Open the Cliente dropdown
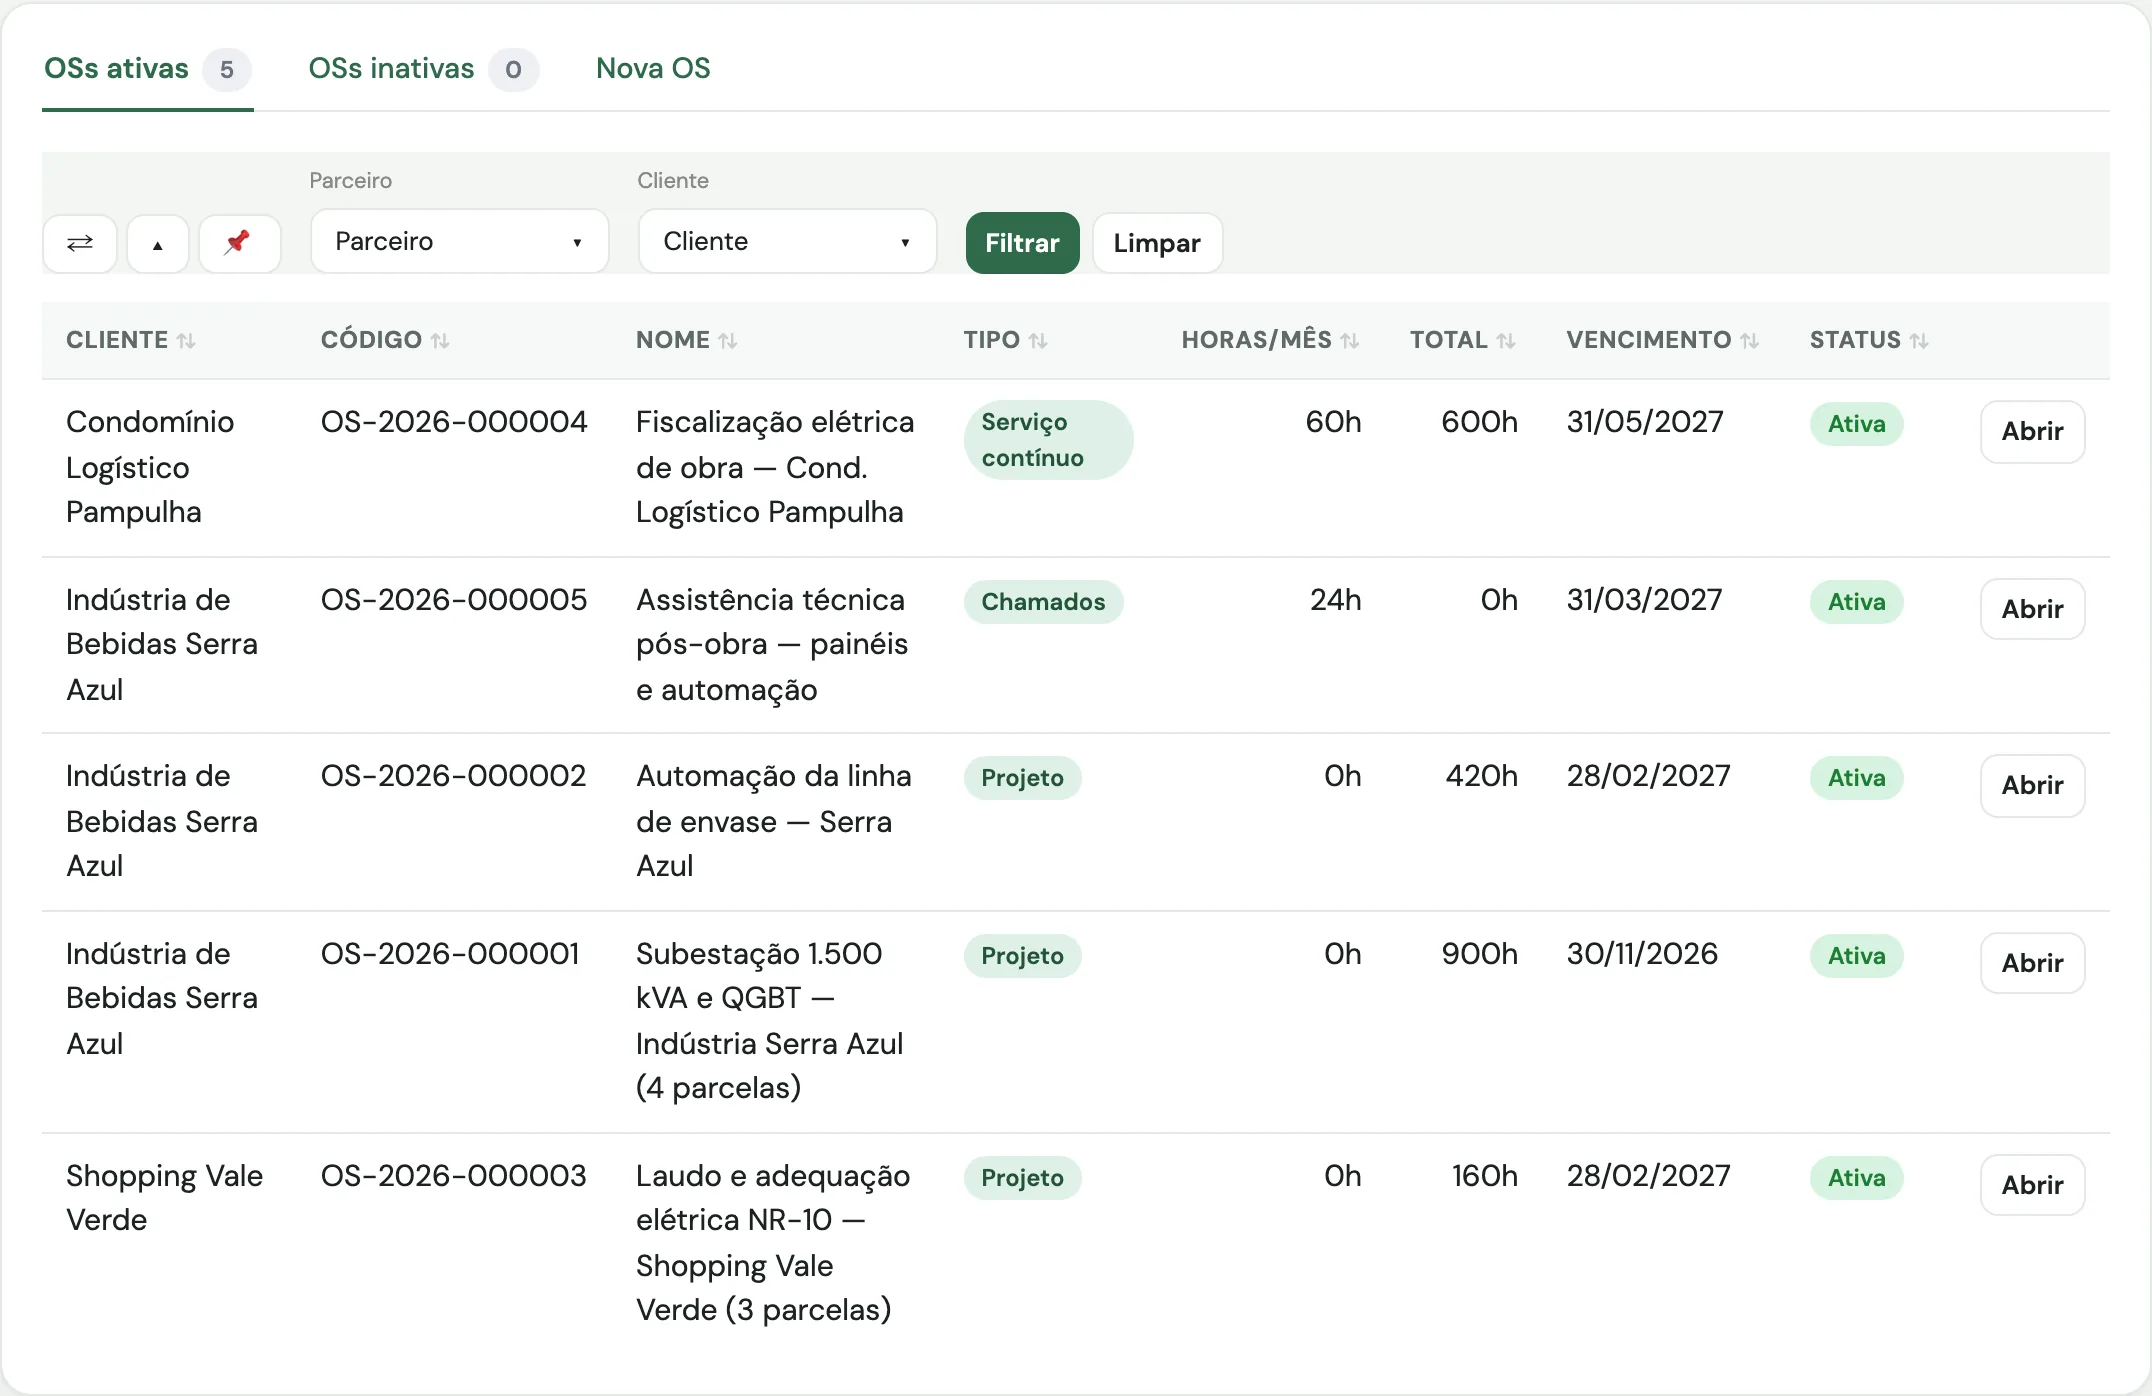The width and height of the screenshot is (2152, 1396). (x=788, y=241)
